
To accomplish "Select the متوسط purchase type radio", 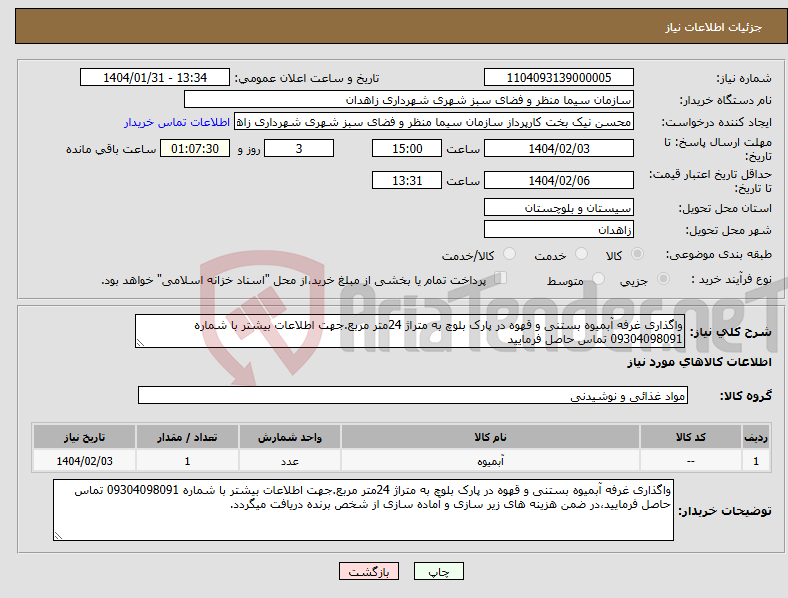I will point(599,278).
